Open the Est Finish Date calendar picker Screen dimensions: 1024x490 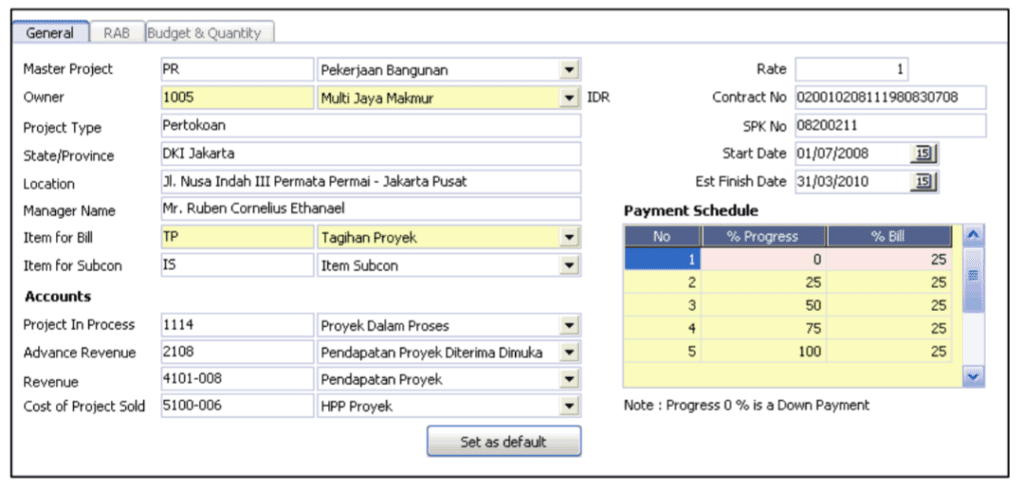923,182
